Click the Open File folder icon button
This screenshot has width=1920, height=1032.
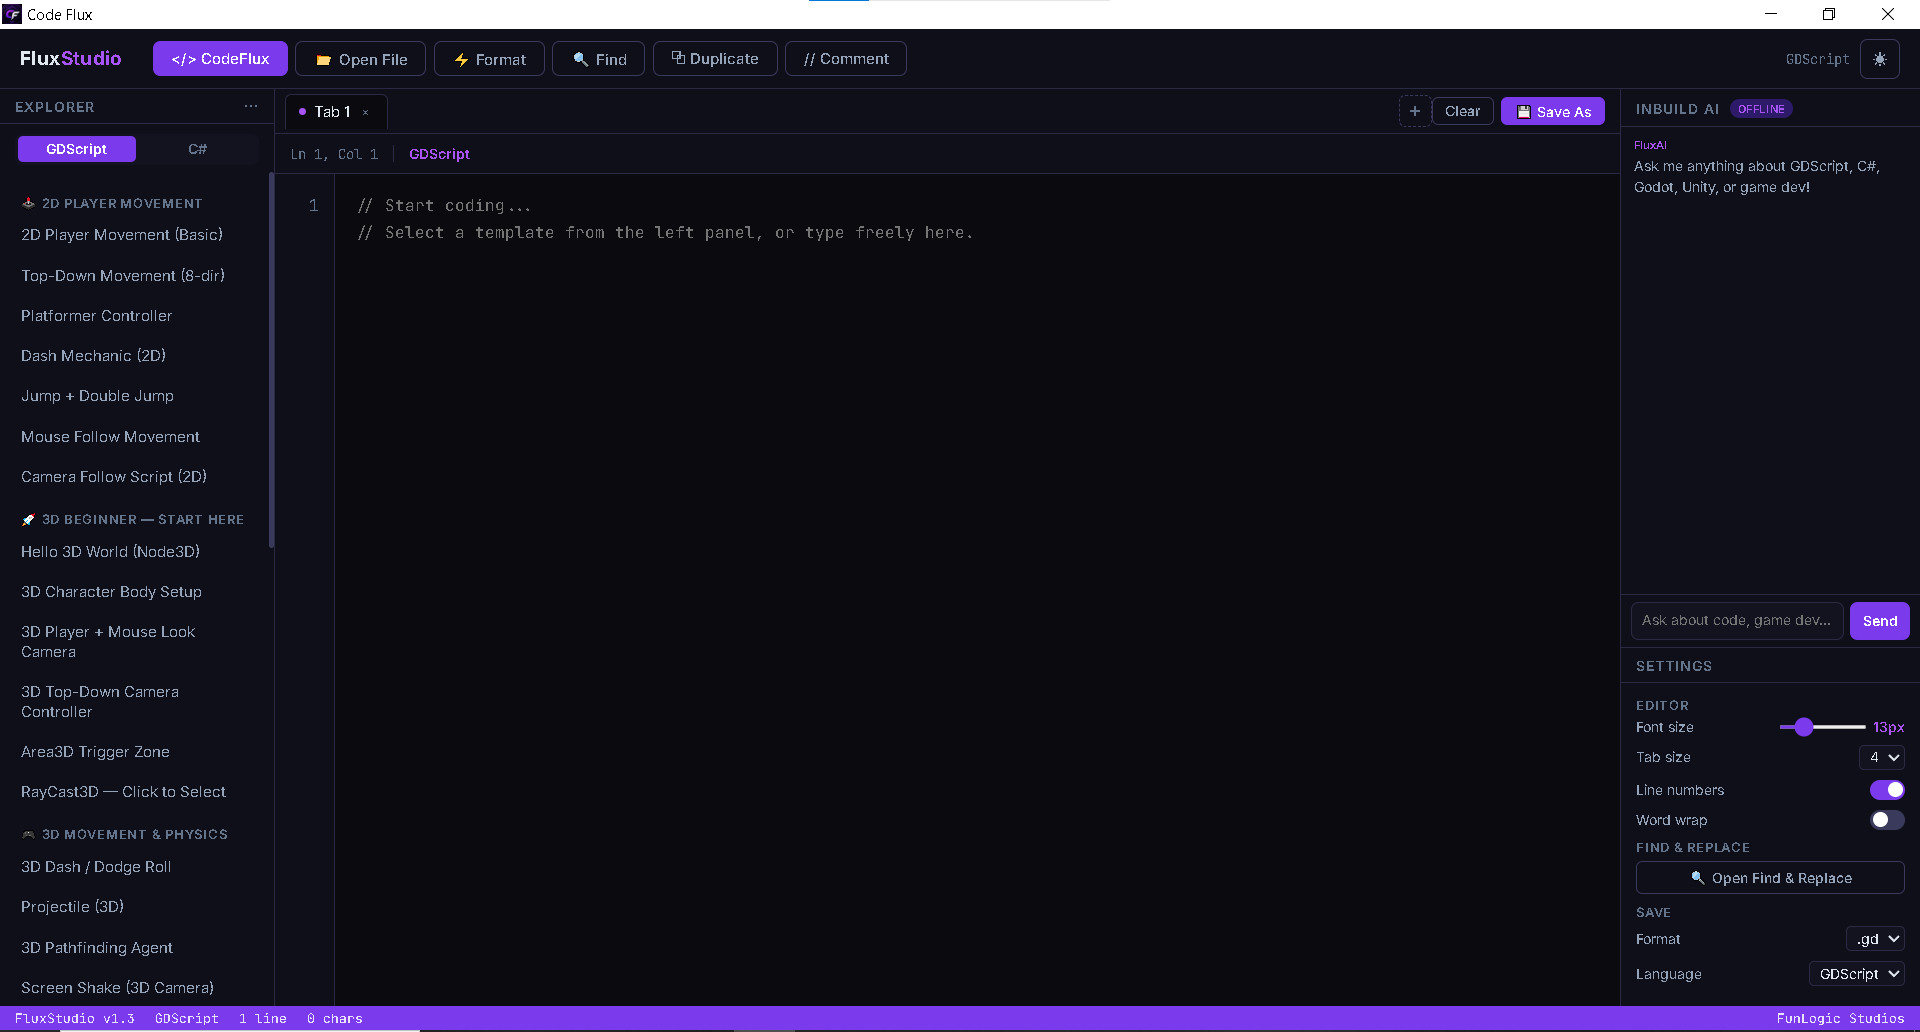click(361, 59)
